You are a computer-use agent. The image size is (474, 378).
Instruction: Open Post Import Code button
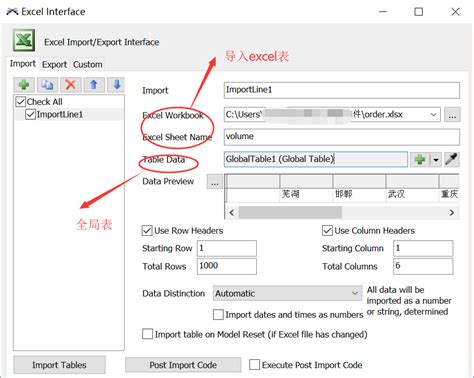click(x=183, y=365)
